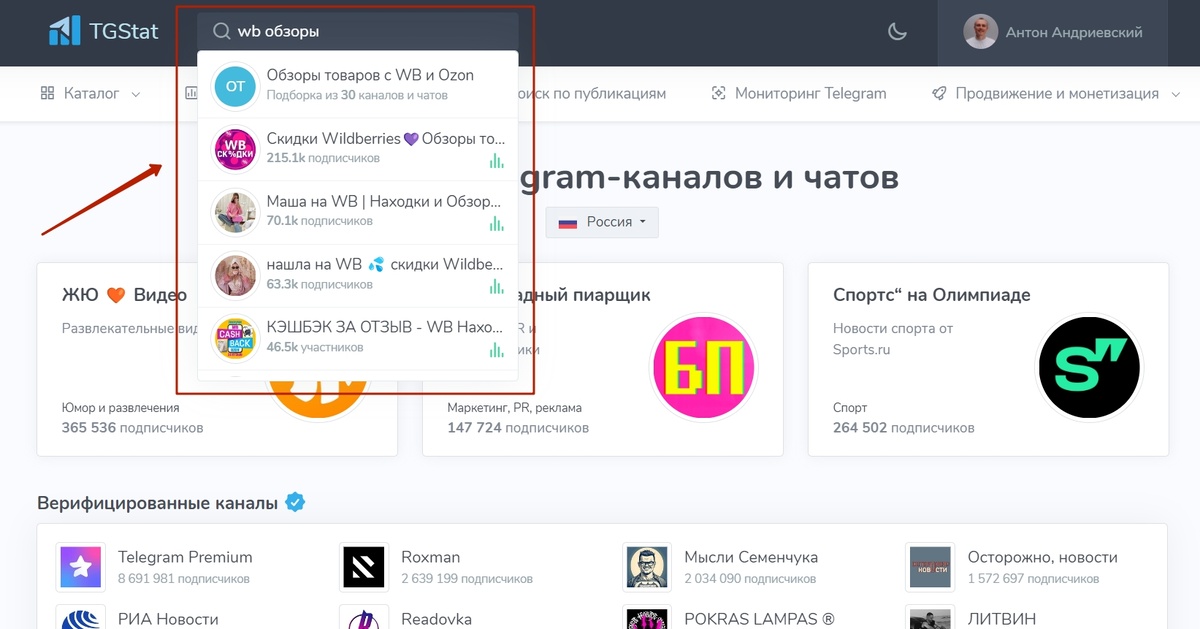The image size is (1200, 629).
Task: Click the OT round avatar icon
Action: [x=235, y=86]
